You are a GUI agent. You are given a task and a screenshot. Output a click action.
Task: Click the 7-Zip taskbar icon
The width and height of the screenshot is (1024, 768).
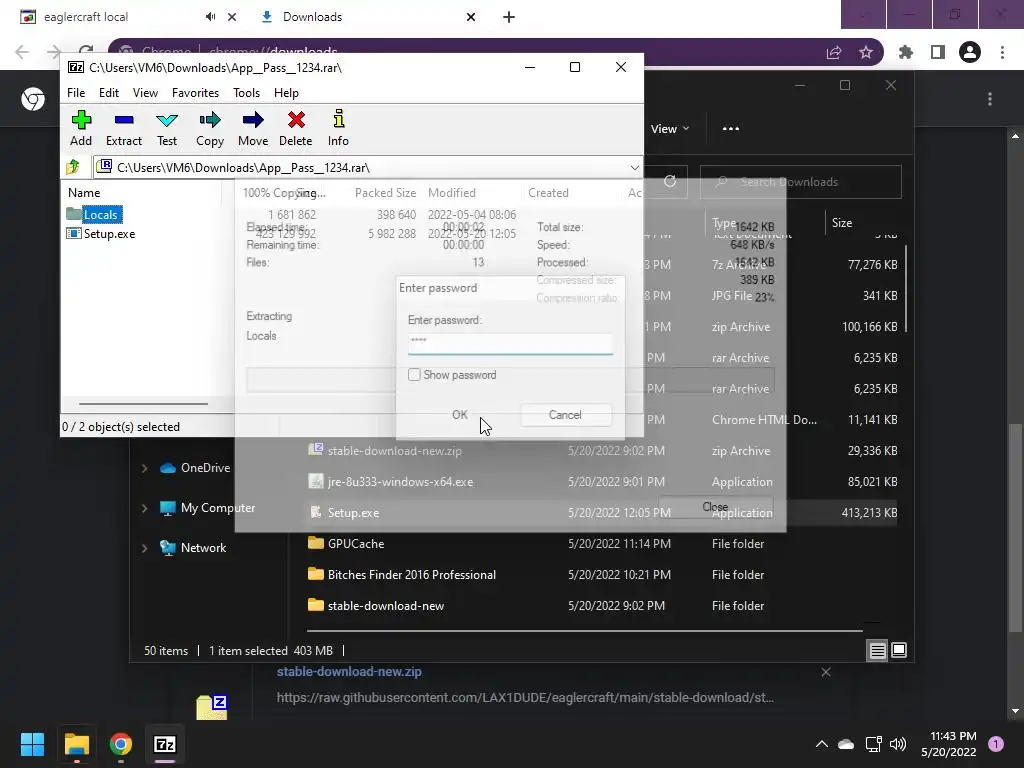click(165, 744)
